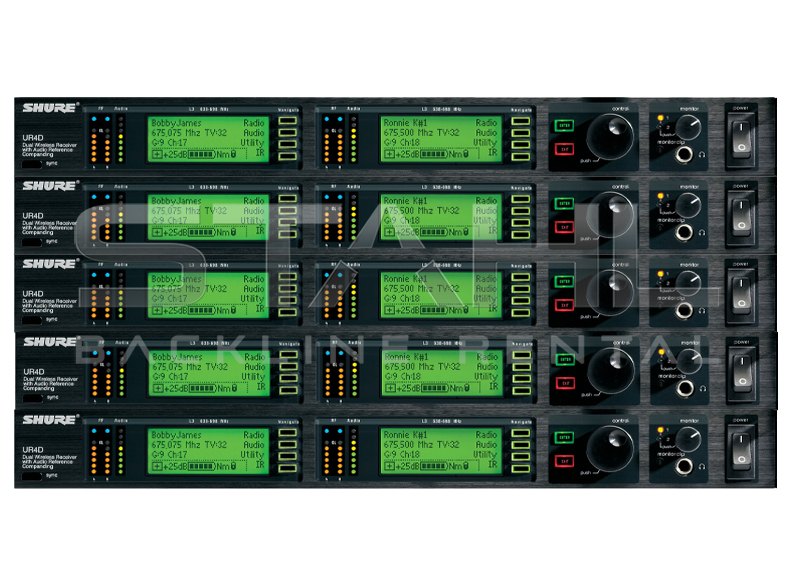Click the UR4D model label on top receiver
This screenshot has width=794, height=567.
pos(33,138)
